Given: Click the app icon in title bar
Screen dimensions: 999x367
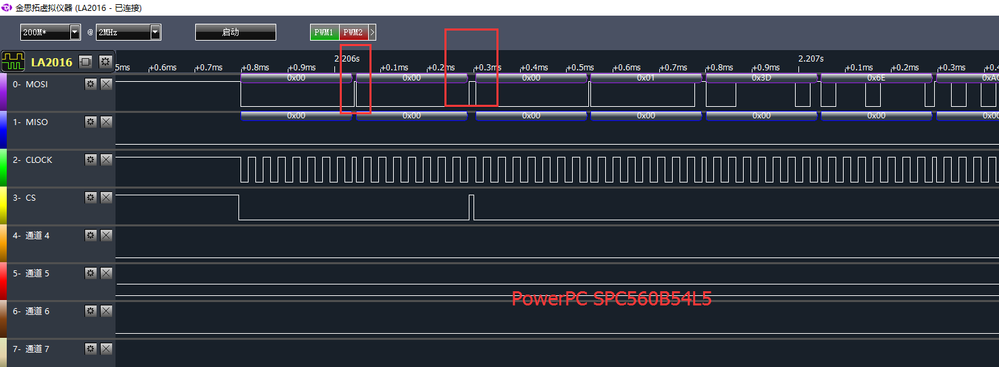Looking at the screenshot, I should 7,8.
